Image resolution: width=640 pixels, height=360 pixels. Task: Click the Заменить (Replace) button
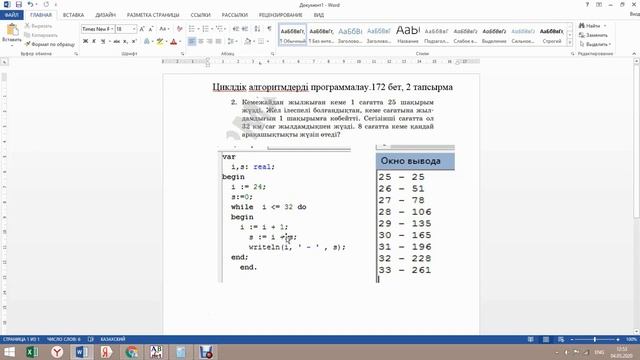593,35
